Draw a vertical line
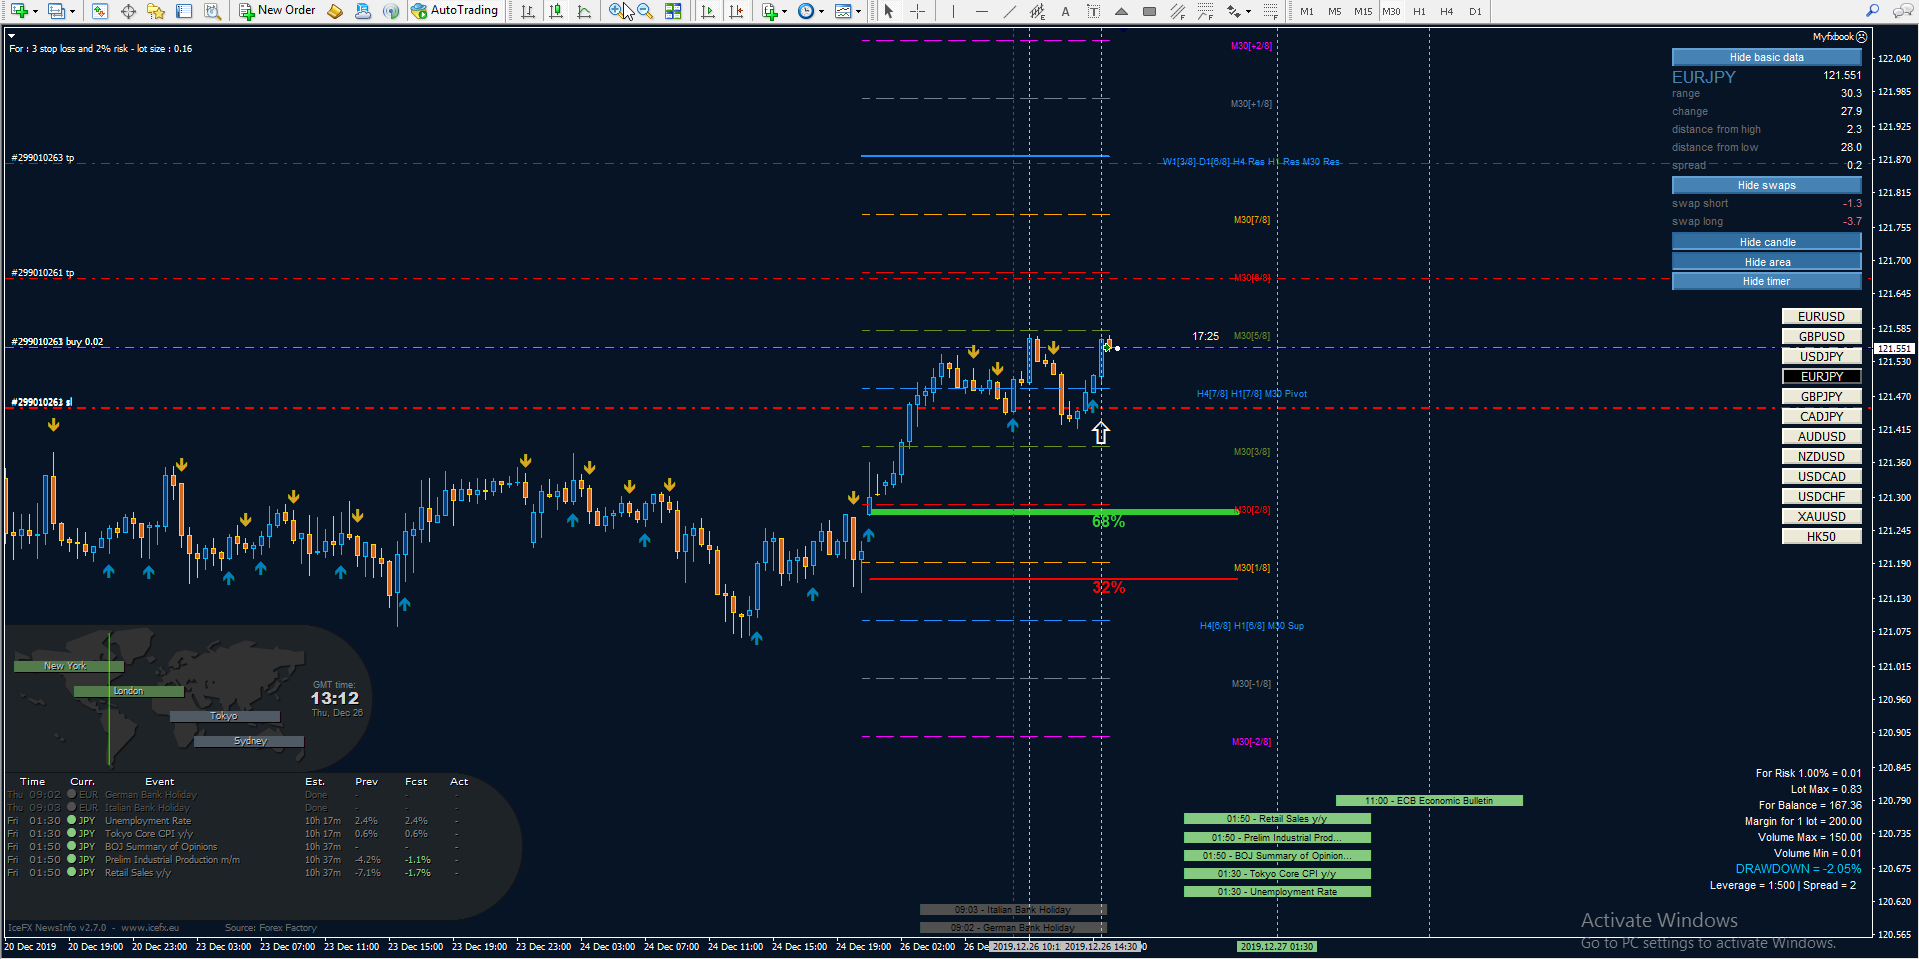 (x=953, y=11)
